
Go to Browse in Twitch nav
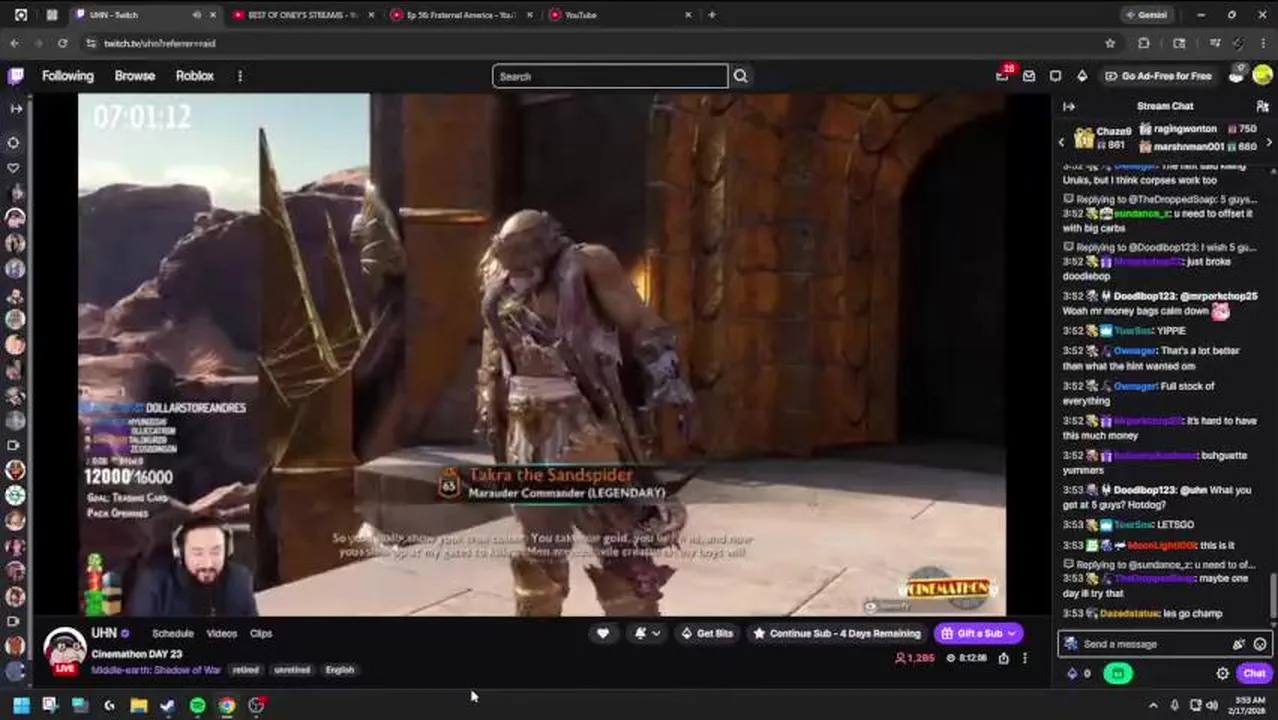pyautogui.click(x=134, y=76)
